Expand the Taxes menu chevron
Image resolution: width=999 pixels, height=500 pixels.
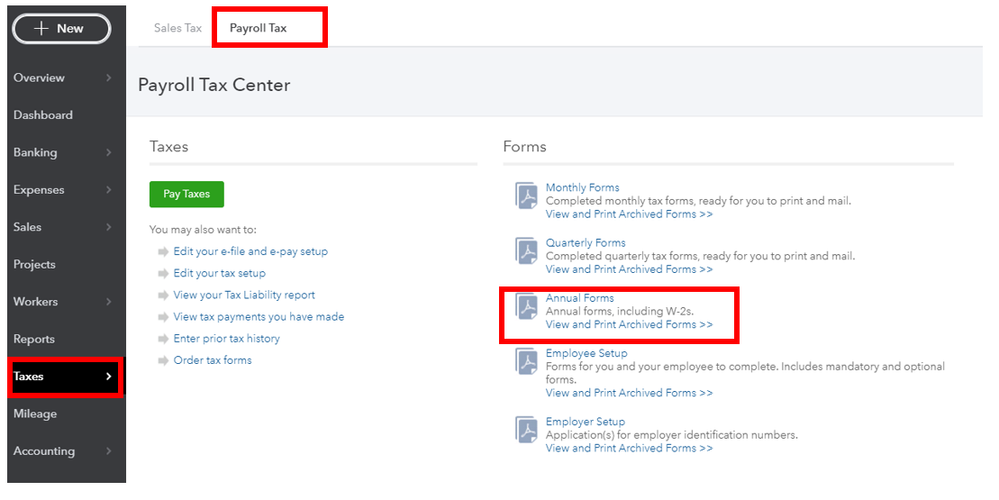coord(108,376)
